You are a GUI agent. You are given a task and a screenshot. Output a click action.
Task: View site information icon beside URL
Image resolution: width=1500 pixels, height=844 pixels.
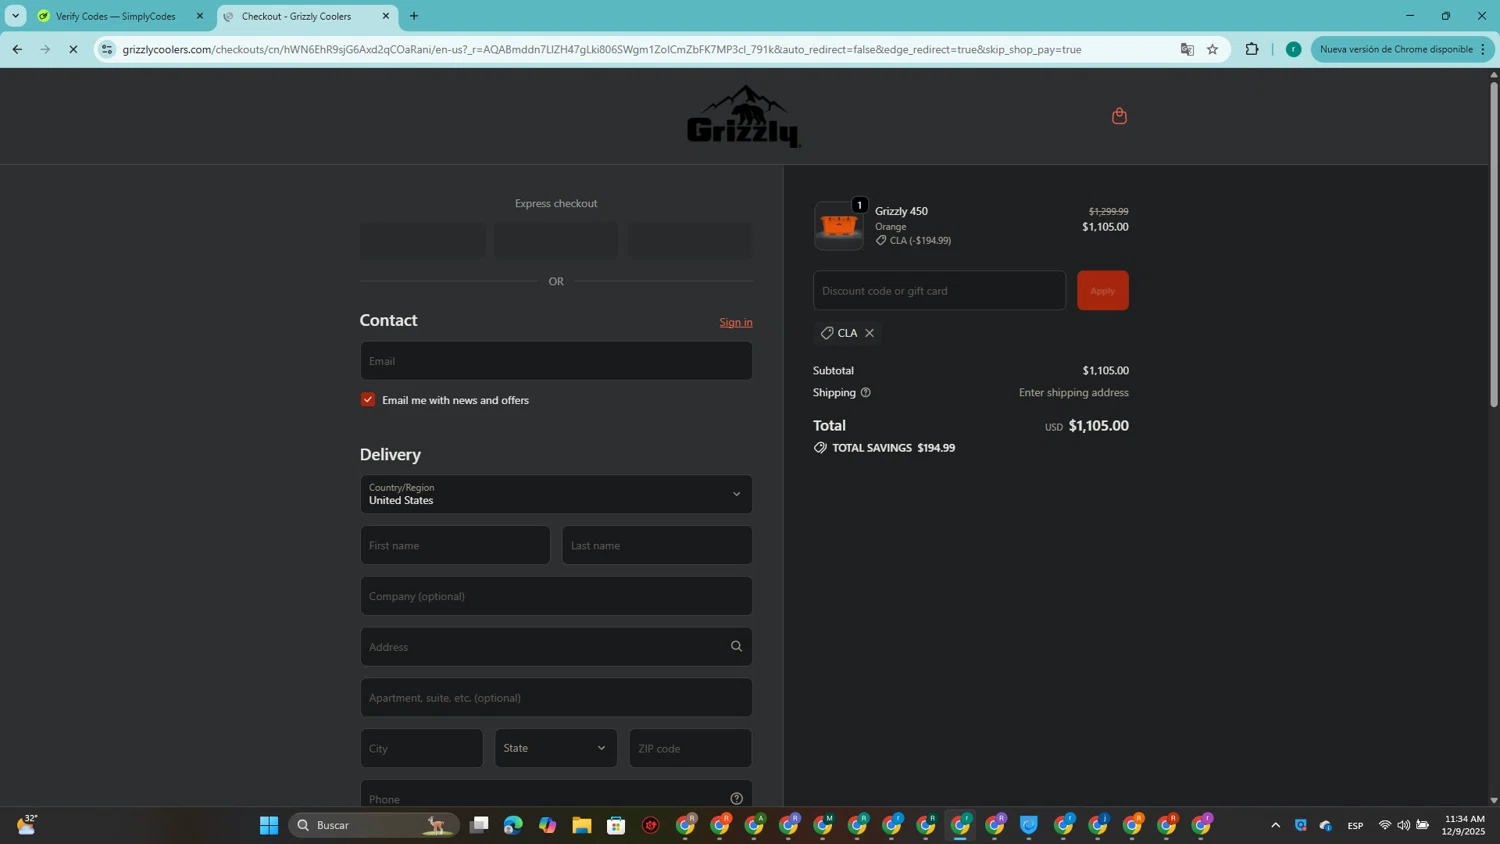tap(107, 49)
